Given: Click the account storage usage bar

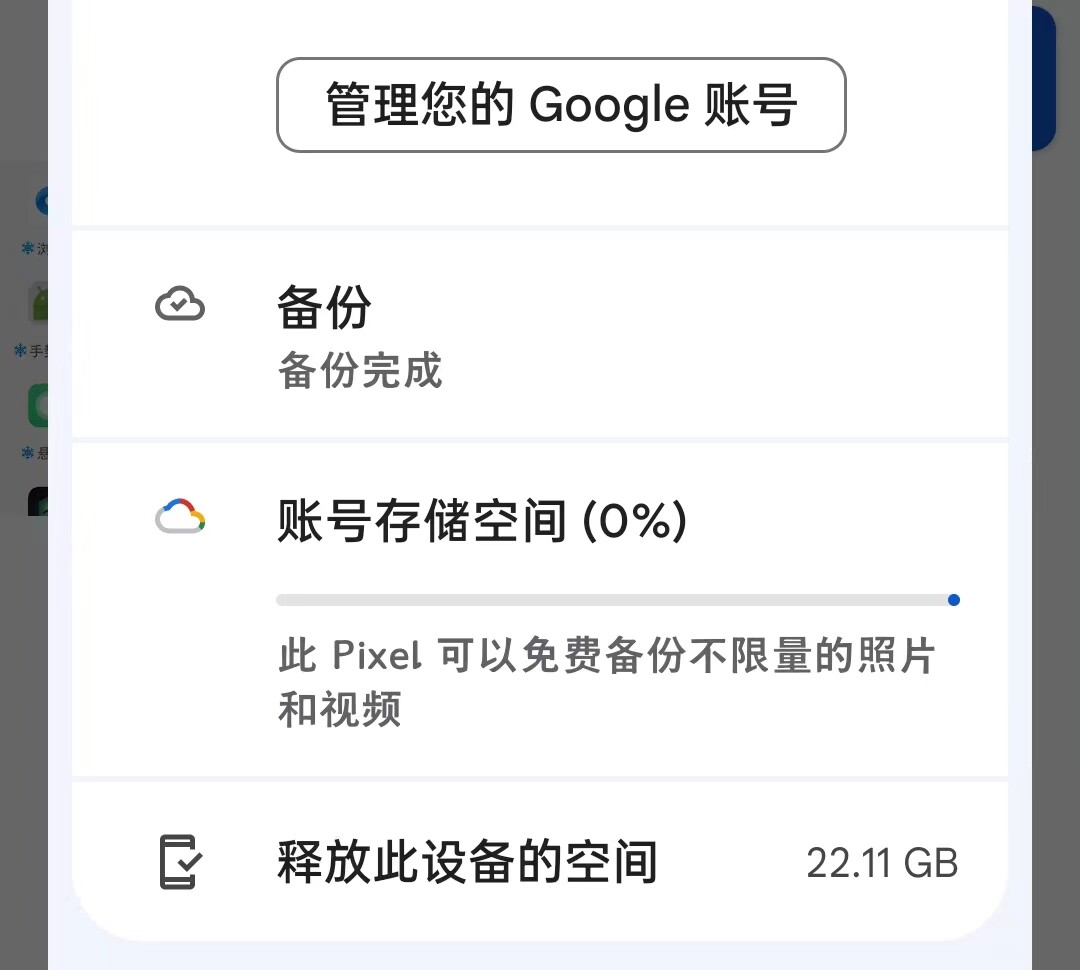Looking at the screenshot, I should coord(617,600).
